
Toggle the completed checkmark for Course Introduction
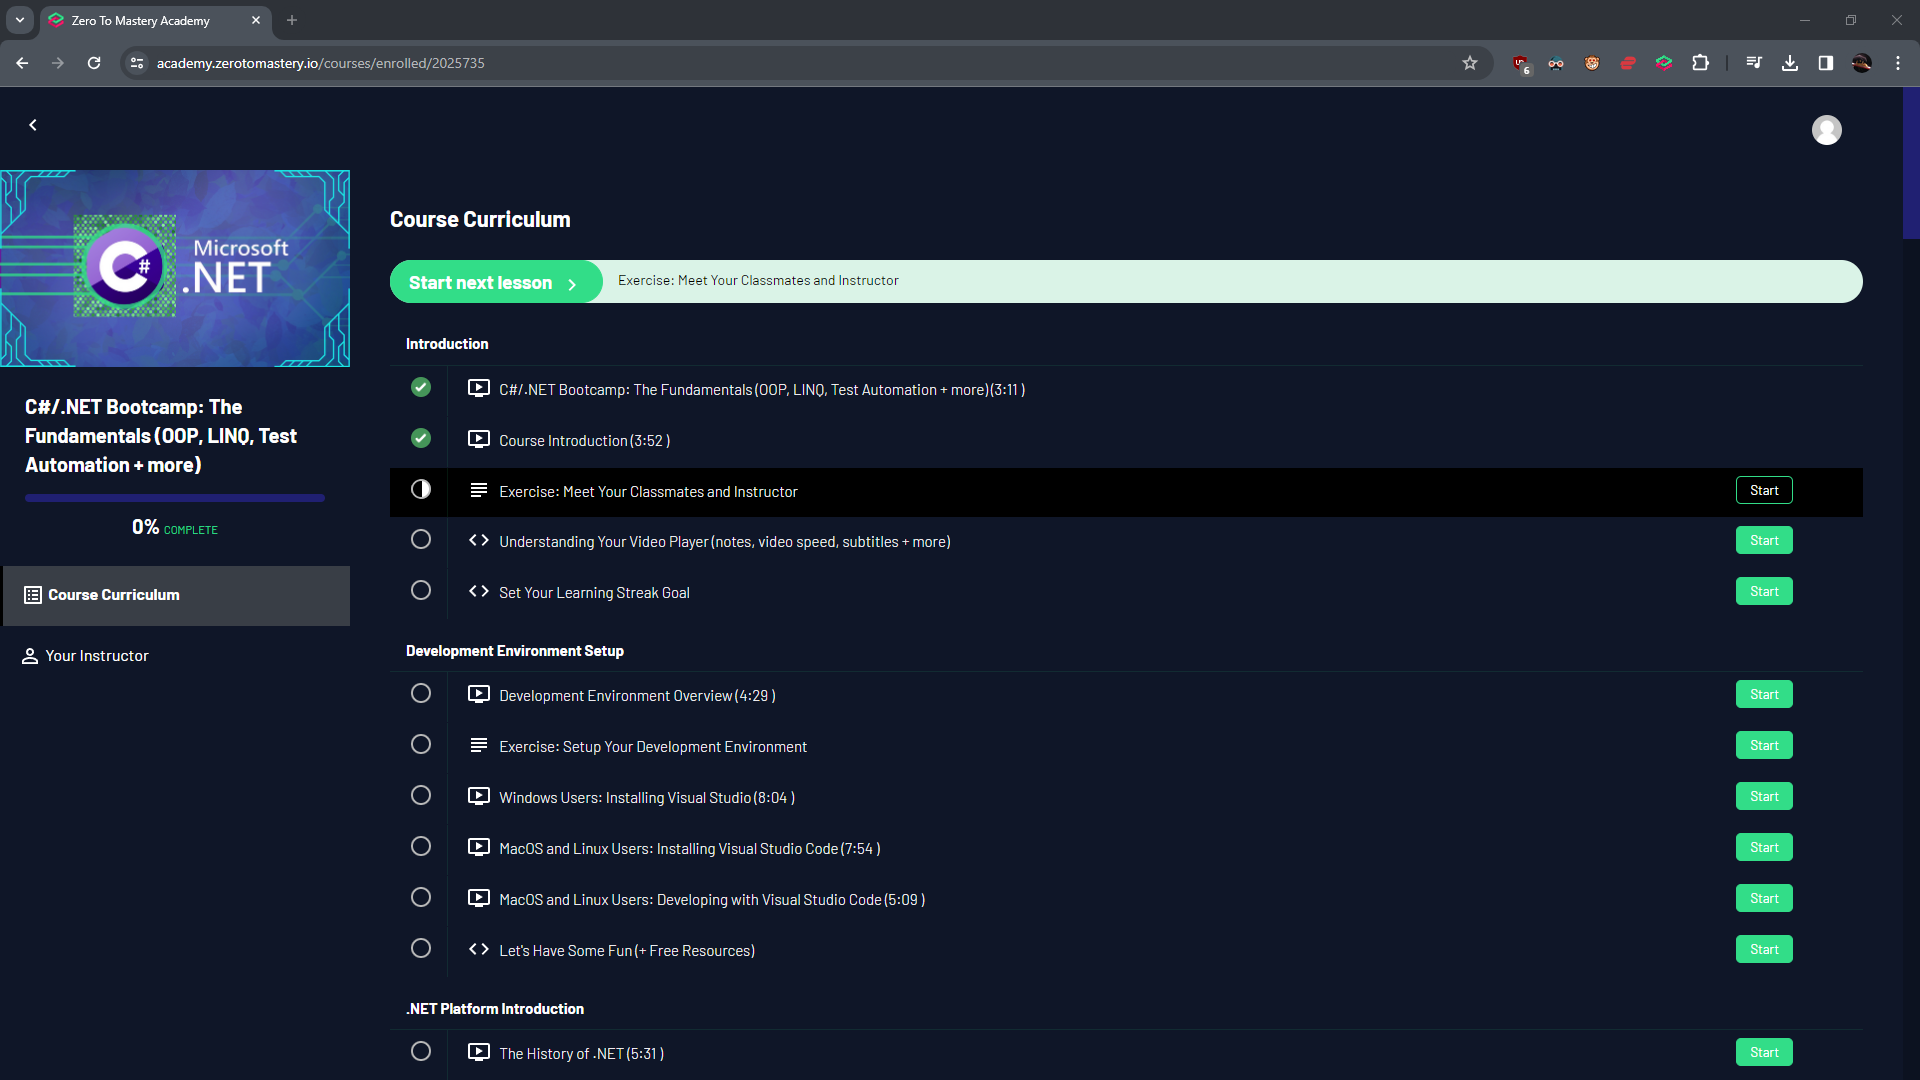pyautogui.click(x=421, y=439)
